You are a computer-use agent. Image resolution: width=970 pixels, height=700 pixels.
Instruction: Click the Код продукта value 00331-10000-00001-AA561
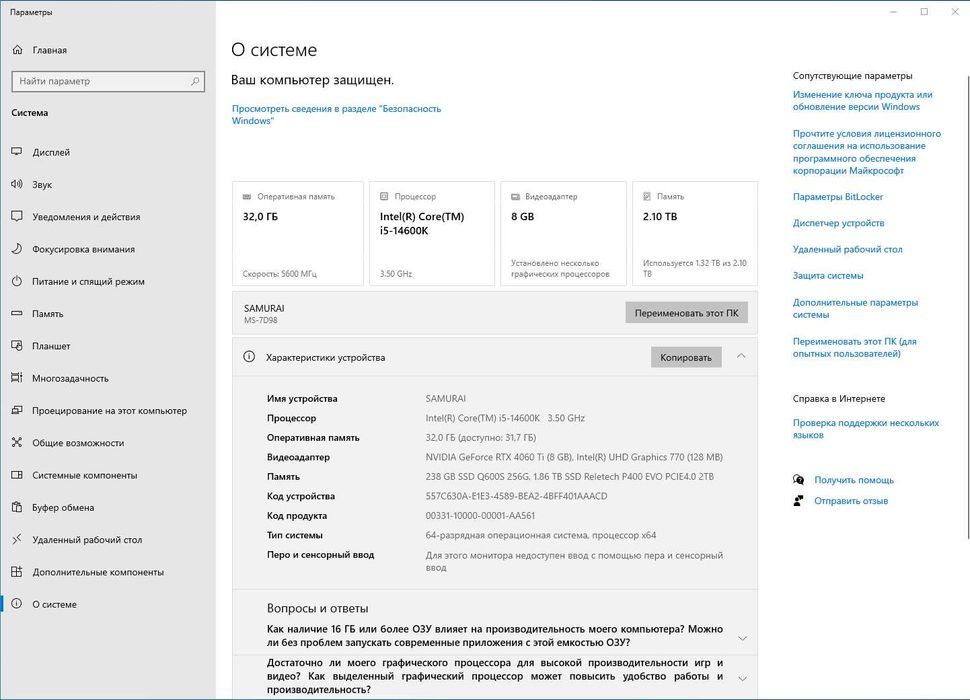480,516
